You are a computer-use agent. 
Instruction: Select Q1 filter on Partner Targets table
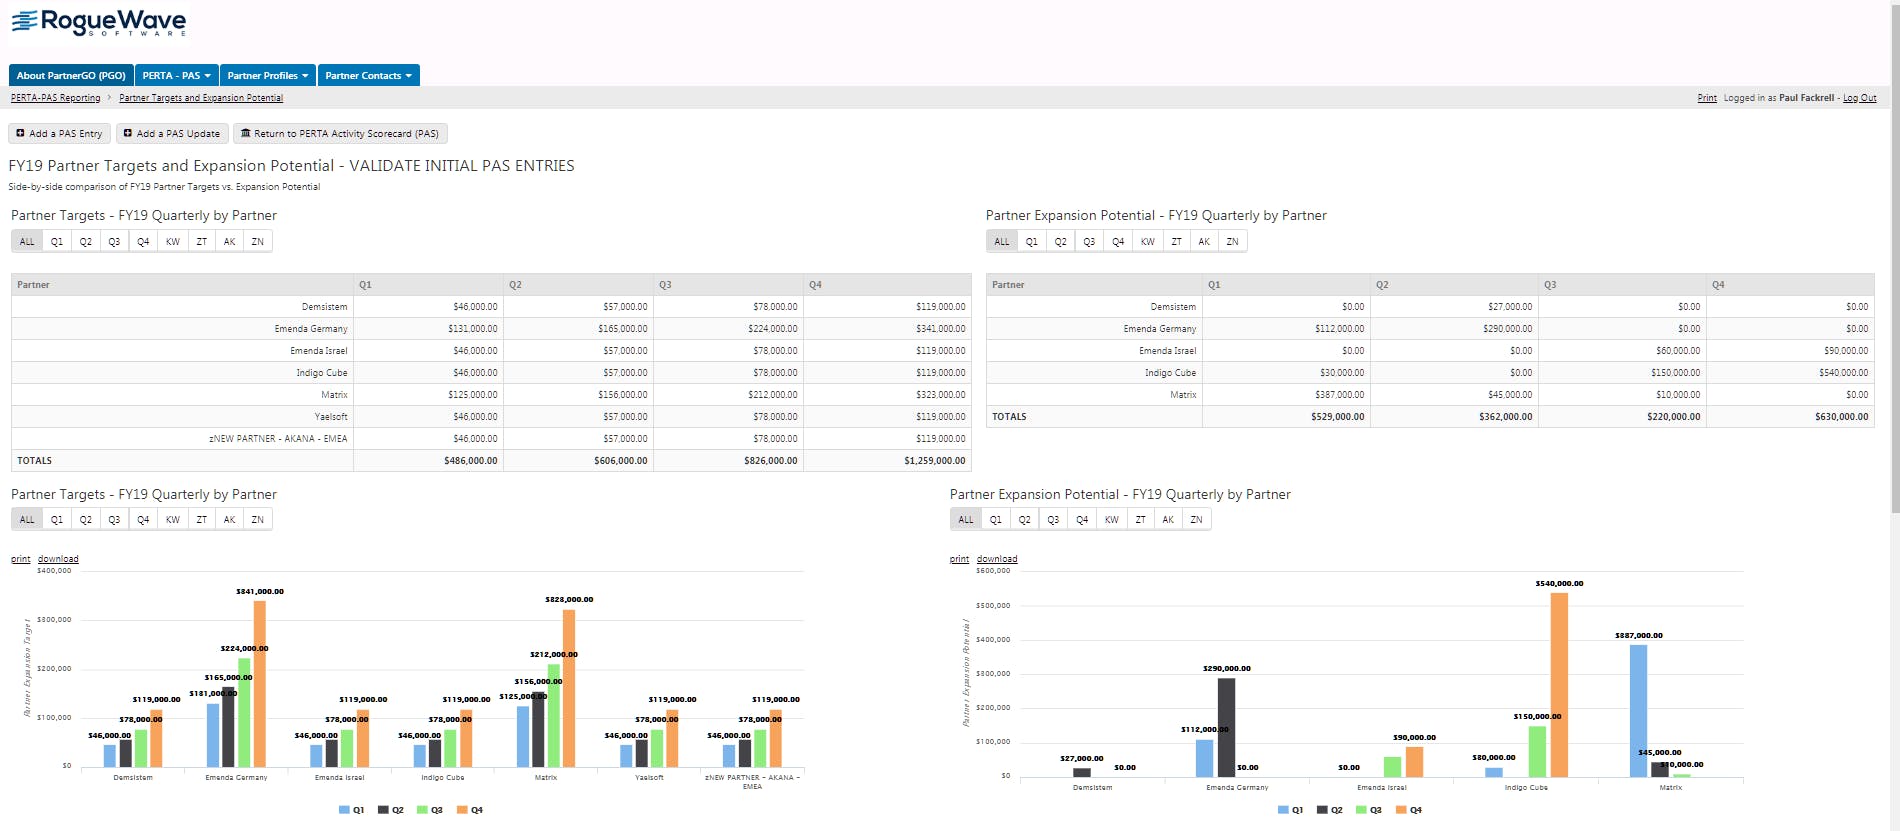(x=57, y=241)
